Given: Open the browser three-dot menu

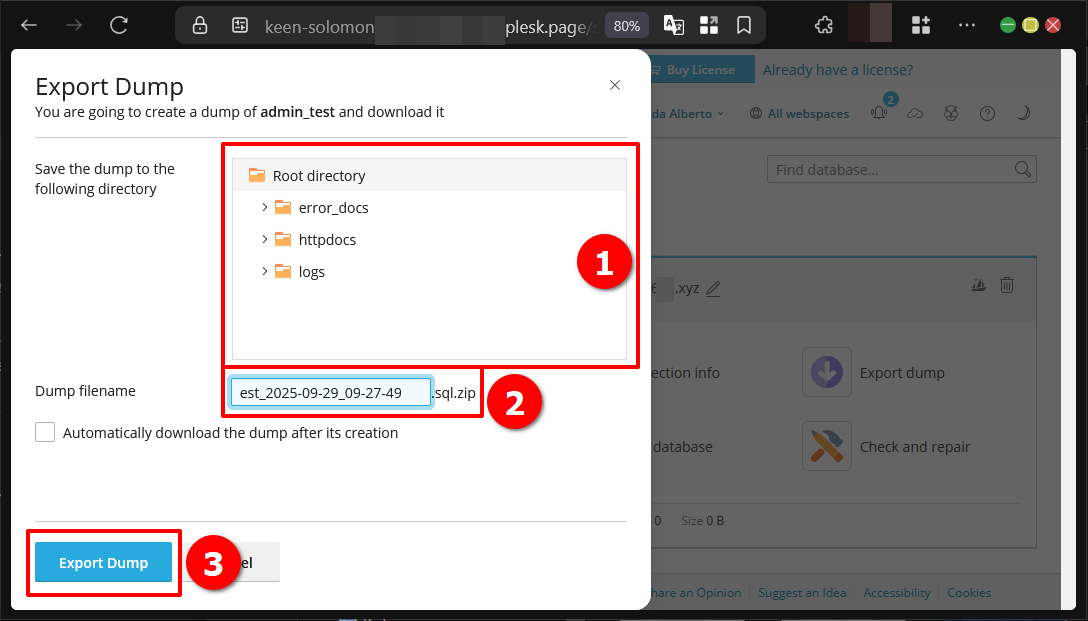Looking at the screenshot, I should [966, 24].
